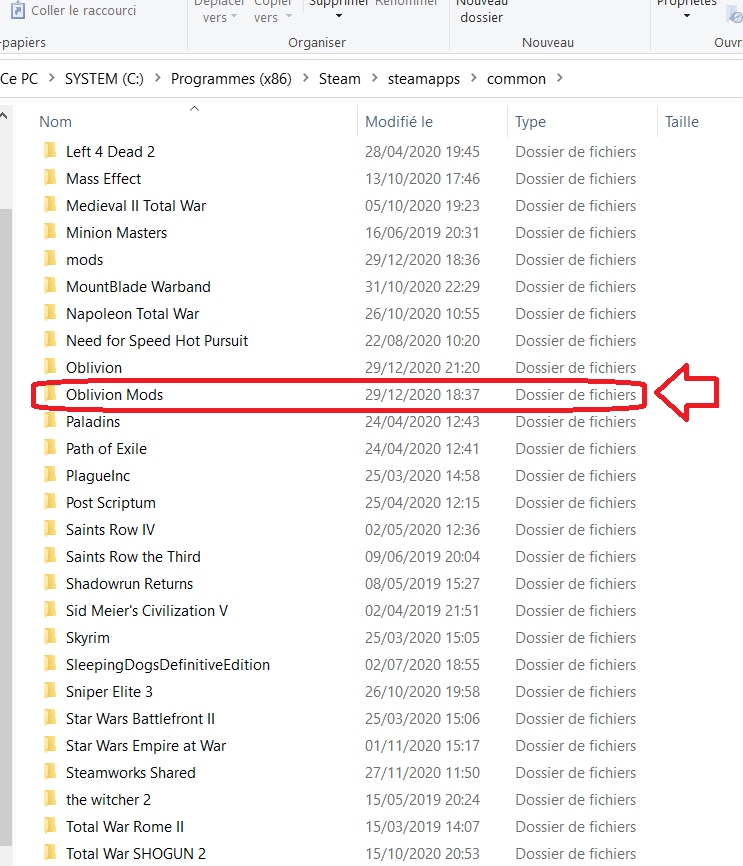Click the Coller le raccourci paste icon
The height and width of the screenshot is (866, 743).
18,10
